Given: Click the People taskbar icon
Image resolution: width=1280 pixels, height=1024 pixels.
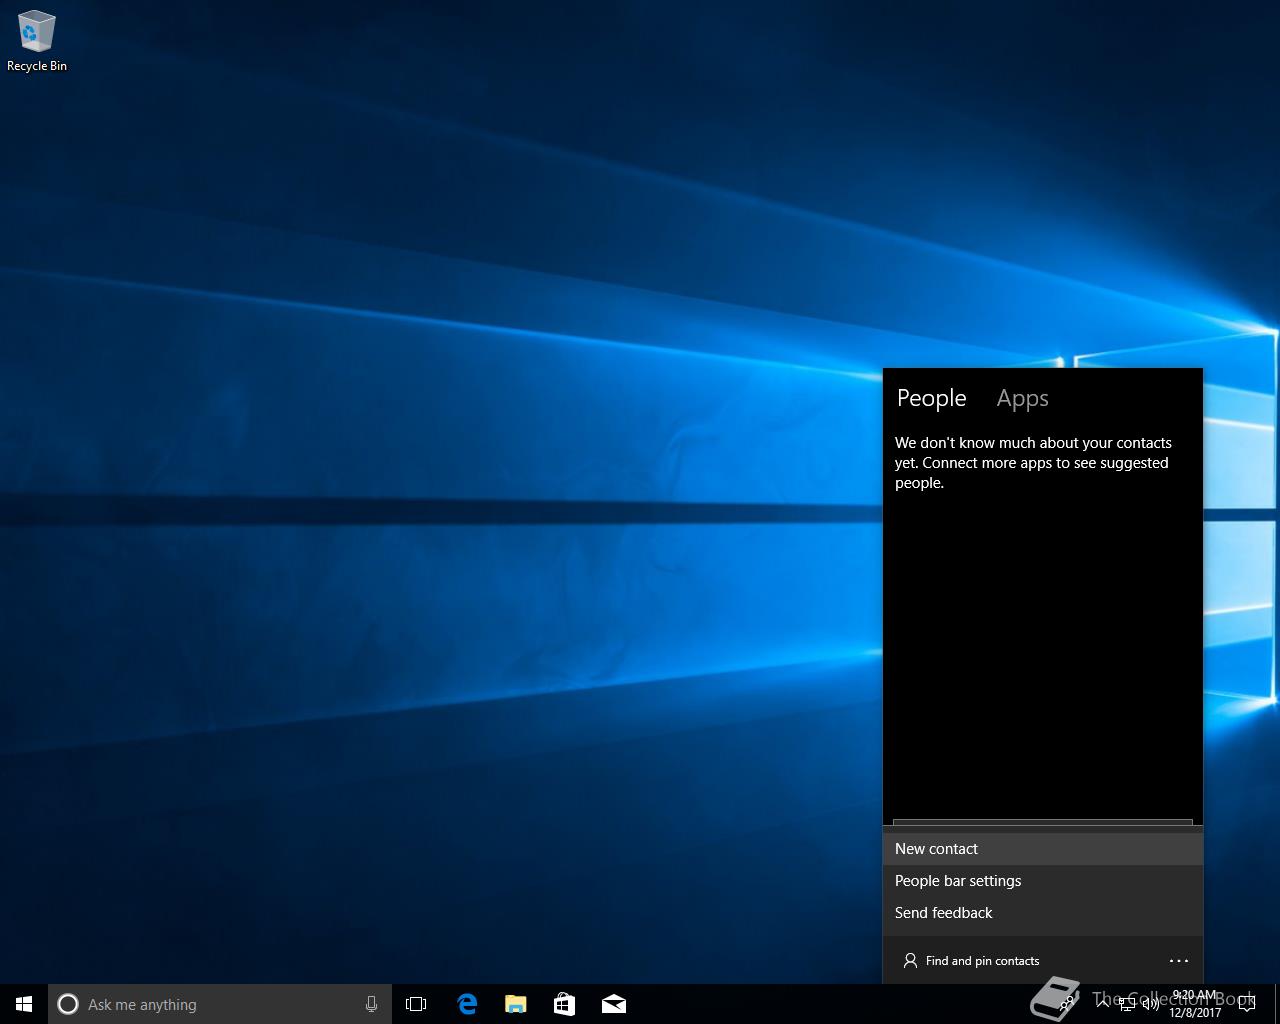Looking at the screenshot, I should pos(1068,1004).
